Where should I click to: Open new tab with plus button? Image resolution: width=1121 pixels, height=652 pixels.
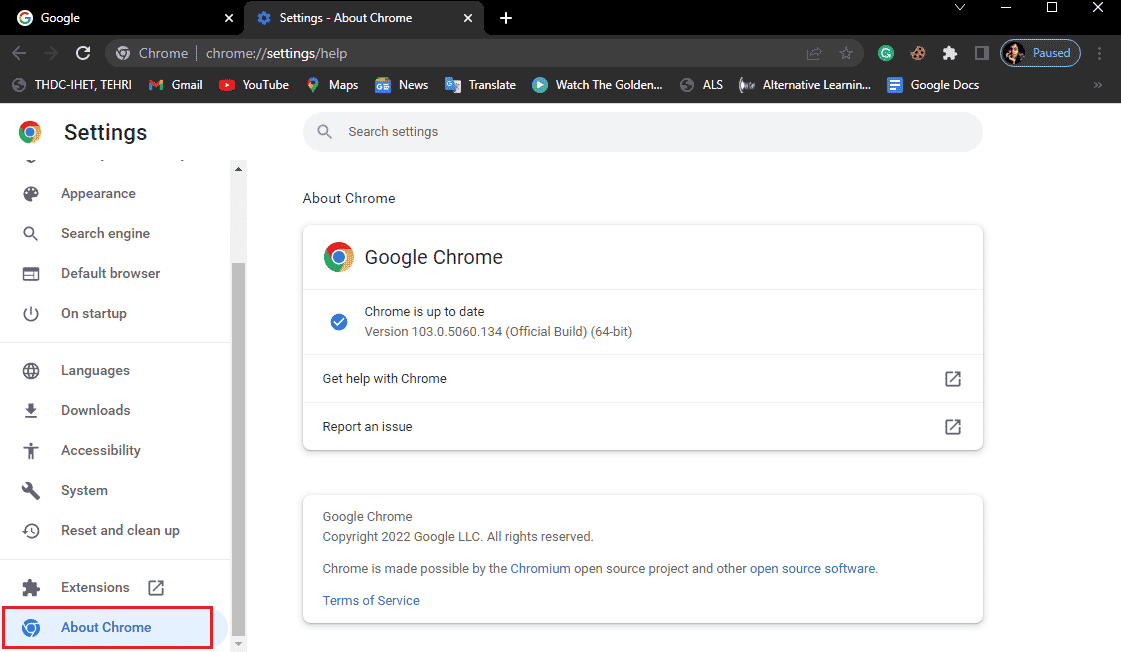click(506, 18)
